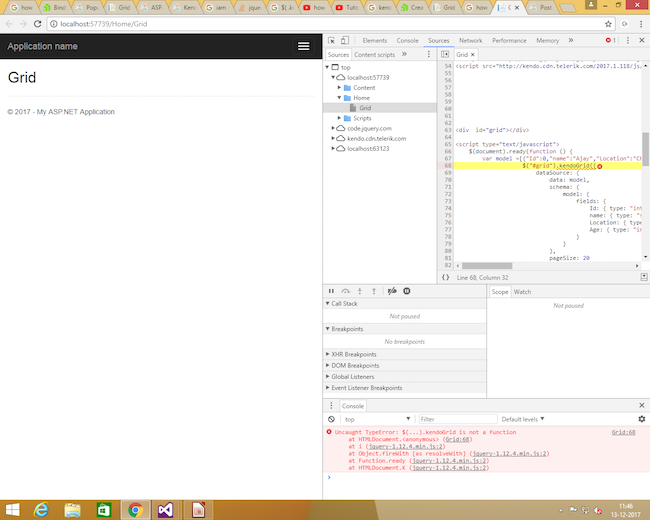Switch to the Network tab

(x=471, y=40)
